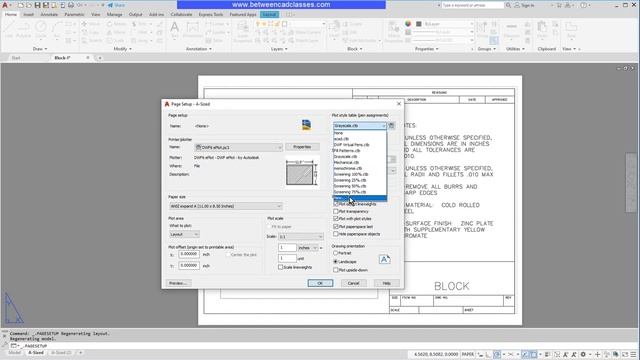The height and width of the screenshot is (360, 640).
Task: Select the Circle tool in Draw panel
Action: click(40, 29)
